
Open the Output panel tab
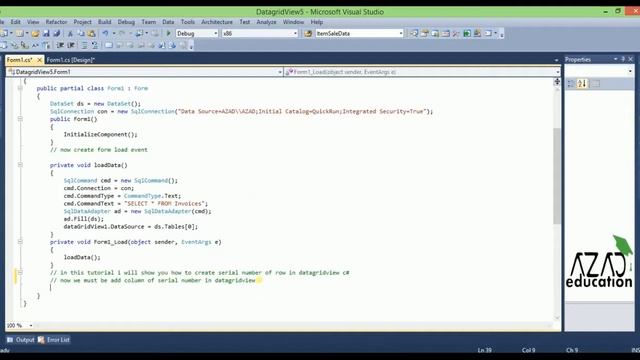click(21, 340)
